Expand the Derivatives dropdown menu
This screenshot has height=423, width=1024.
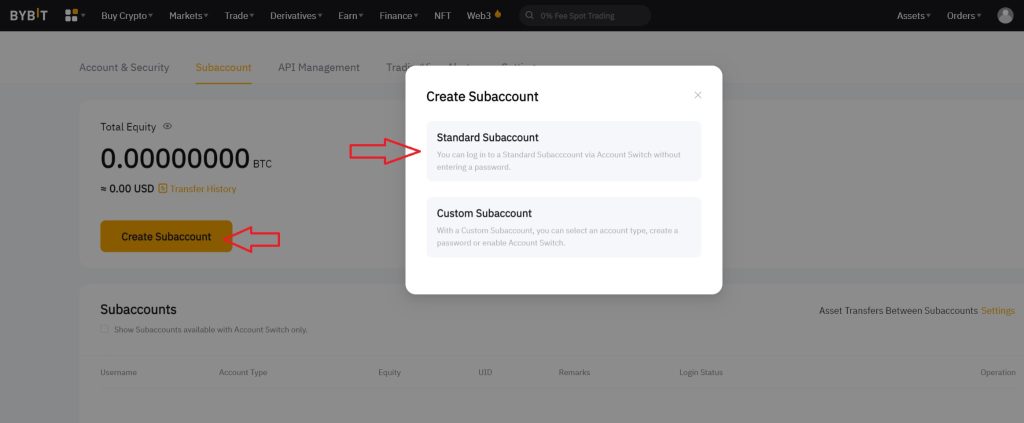point(296,16)
